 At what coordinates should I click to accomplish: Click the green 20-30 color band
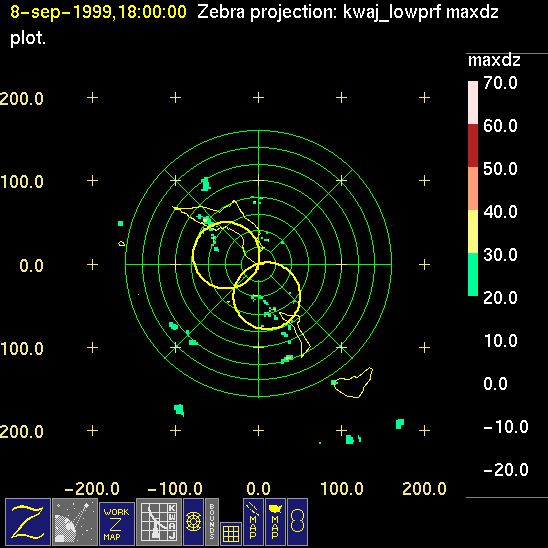pos(473,275)
